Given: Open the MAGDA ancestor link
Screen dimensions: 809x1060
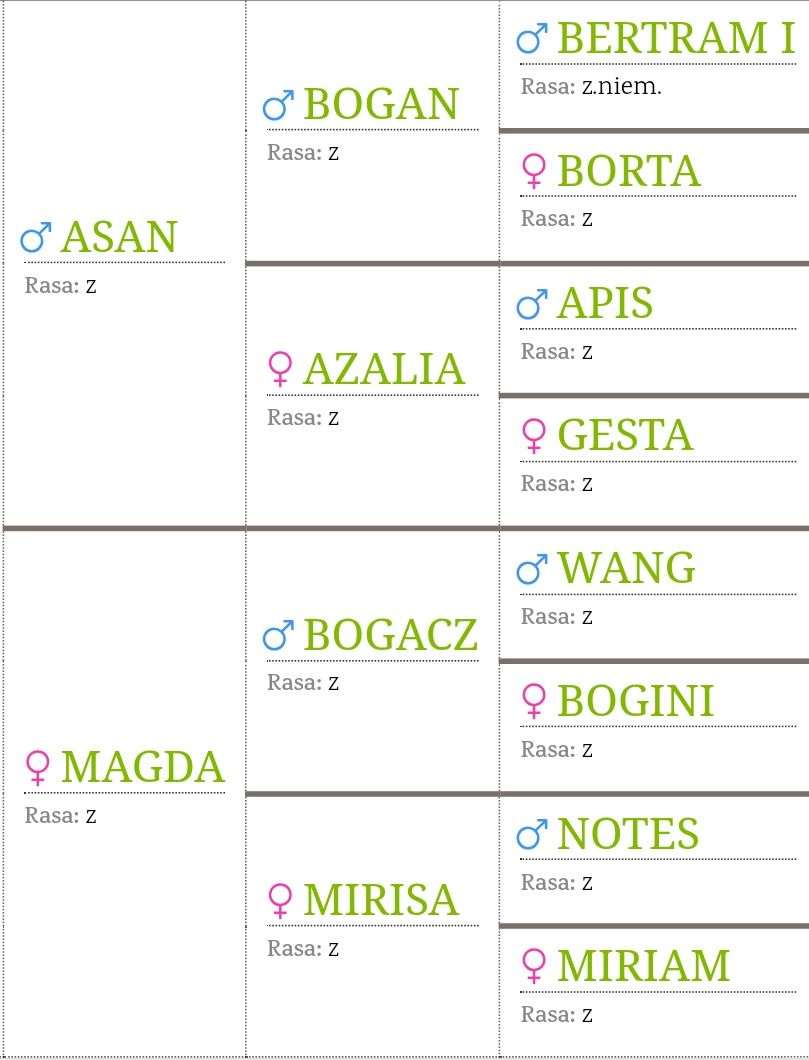Looking at the screenshot, I should coord(143,767).
